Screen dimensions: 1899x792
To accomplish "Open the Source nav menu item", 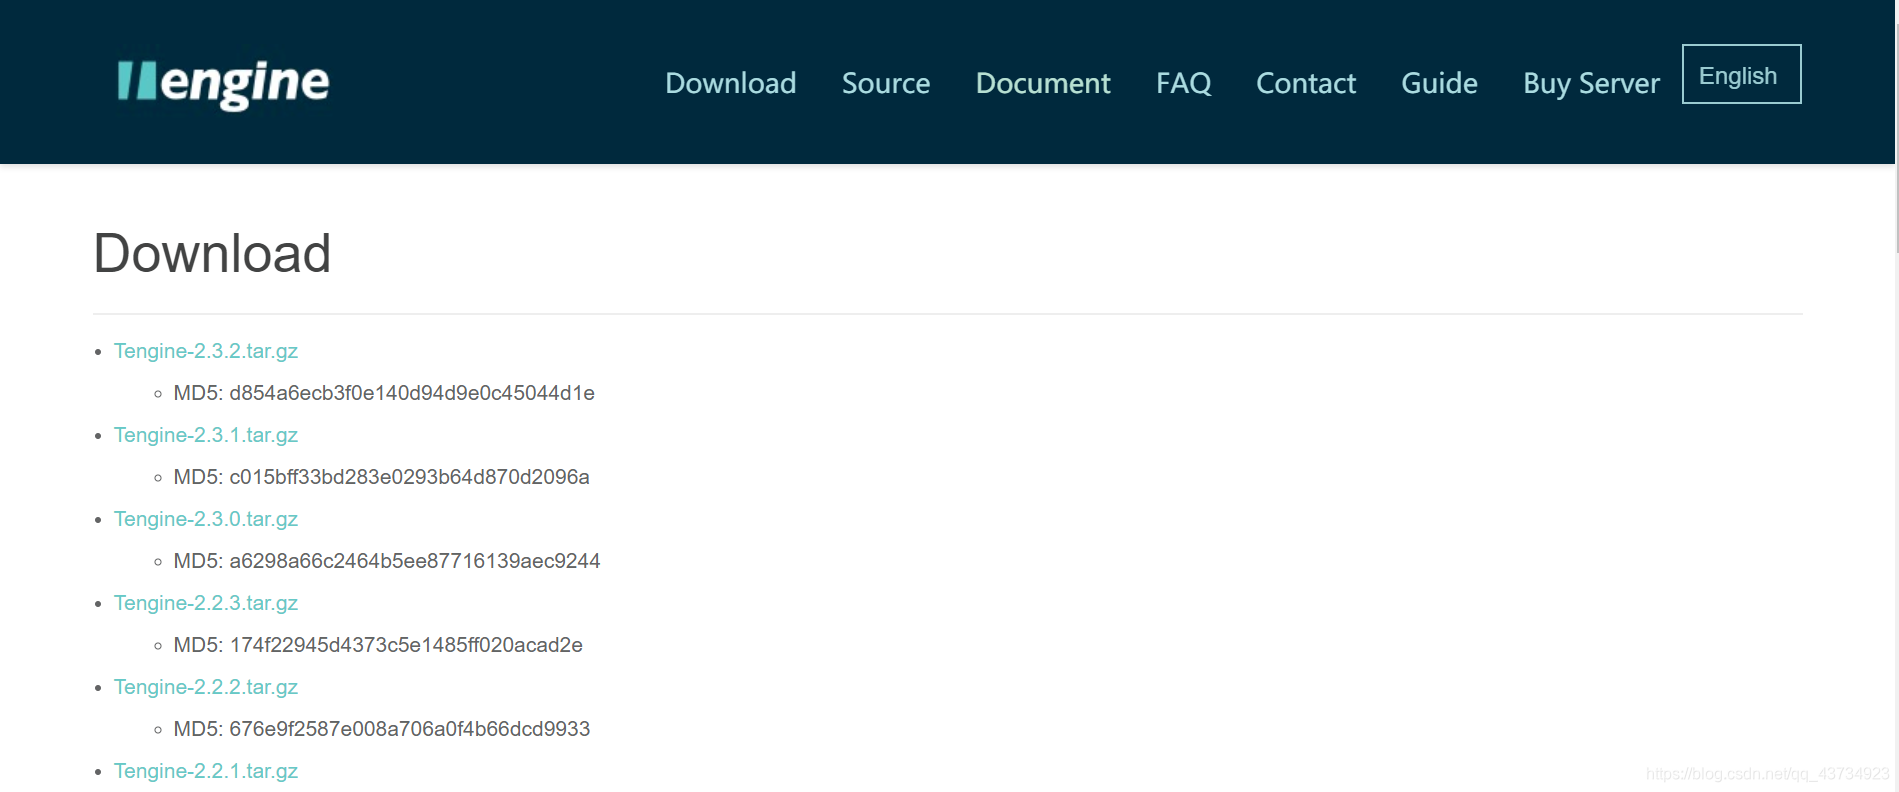I will [886, 83].
